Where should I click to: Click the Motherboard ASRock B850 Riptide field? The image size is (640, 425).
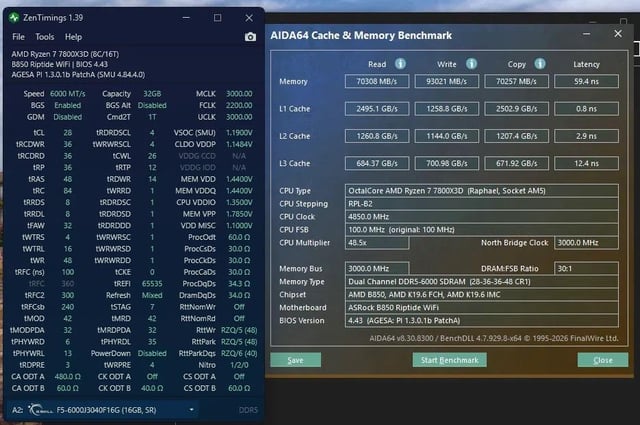tap(482, 307)
